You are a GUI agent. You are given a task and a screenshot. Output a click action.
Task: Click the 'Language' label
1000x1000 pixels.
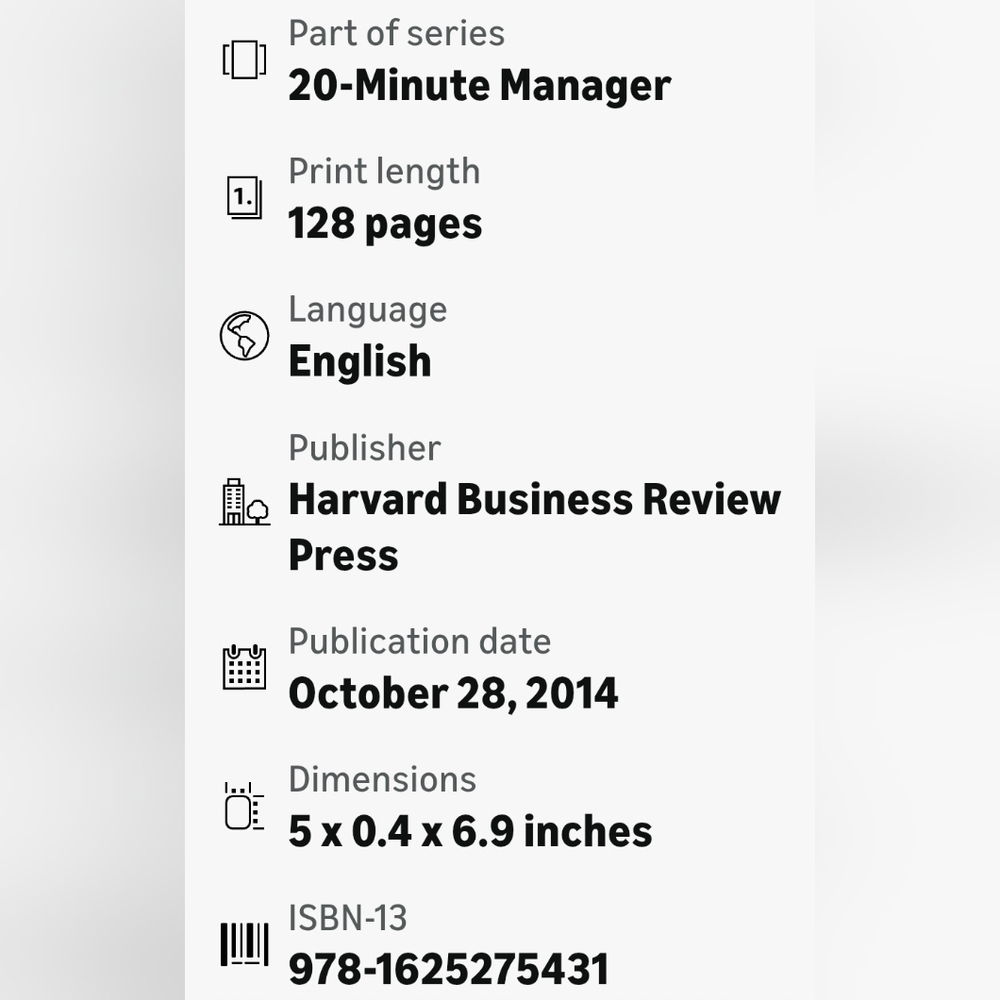click(367, 311)
